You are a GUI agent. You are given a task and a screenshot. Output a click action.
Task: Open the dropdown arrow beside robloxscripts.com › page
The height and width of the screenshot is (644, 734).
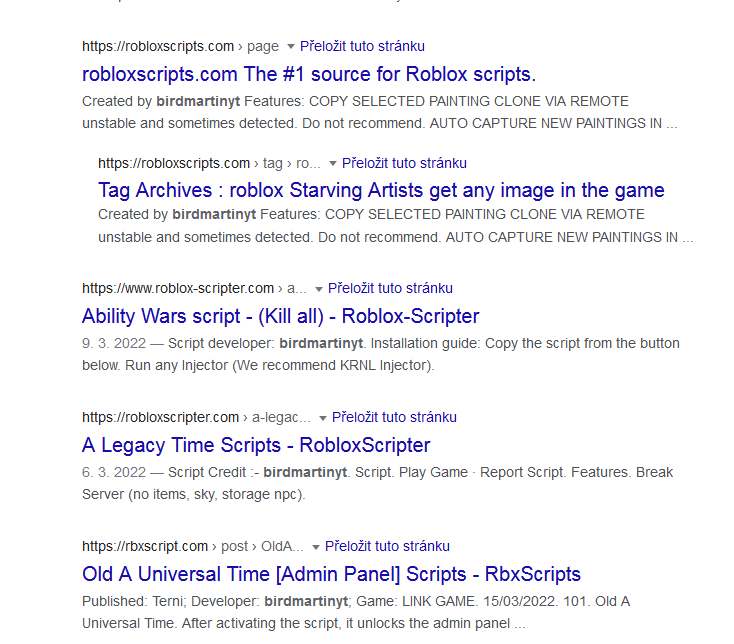291,47
